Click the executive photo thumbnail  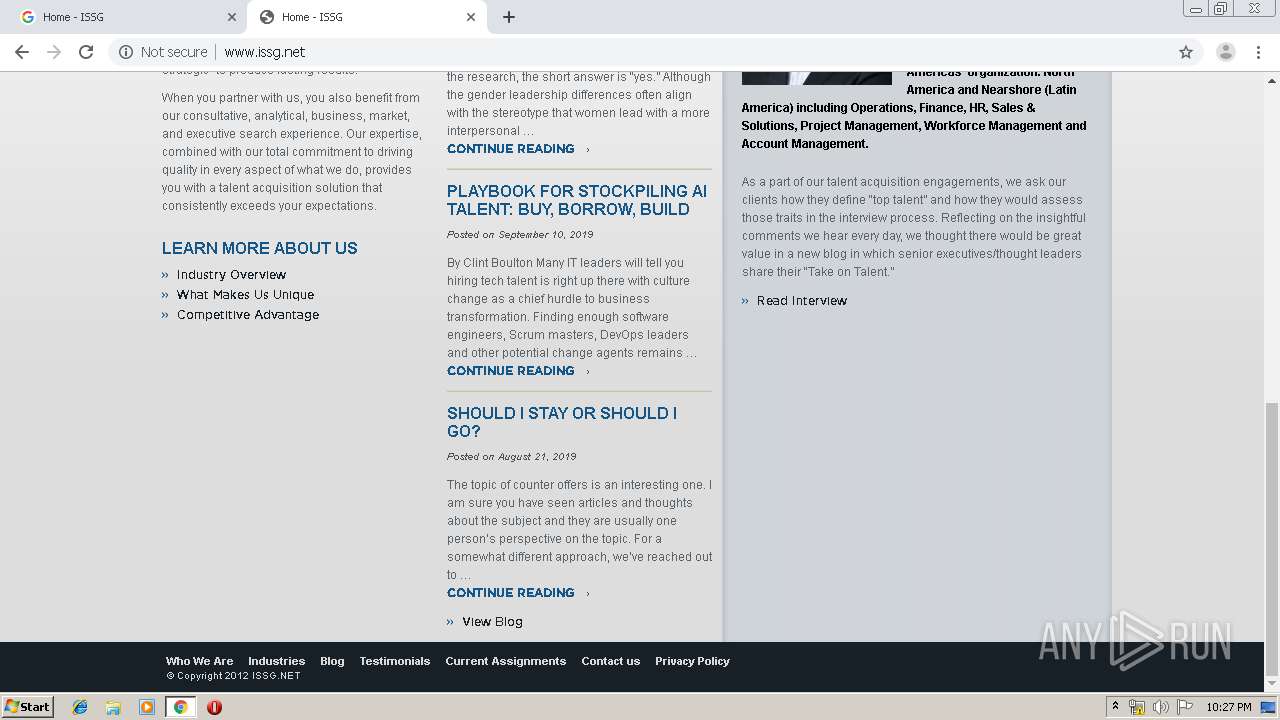[x=817, y=78]
